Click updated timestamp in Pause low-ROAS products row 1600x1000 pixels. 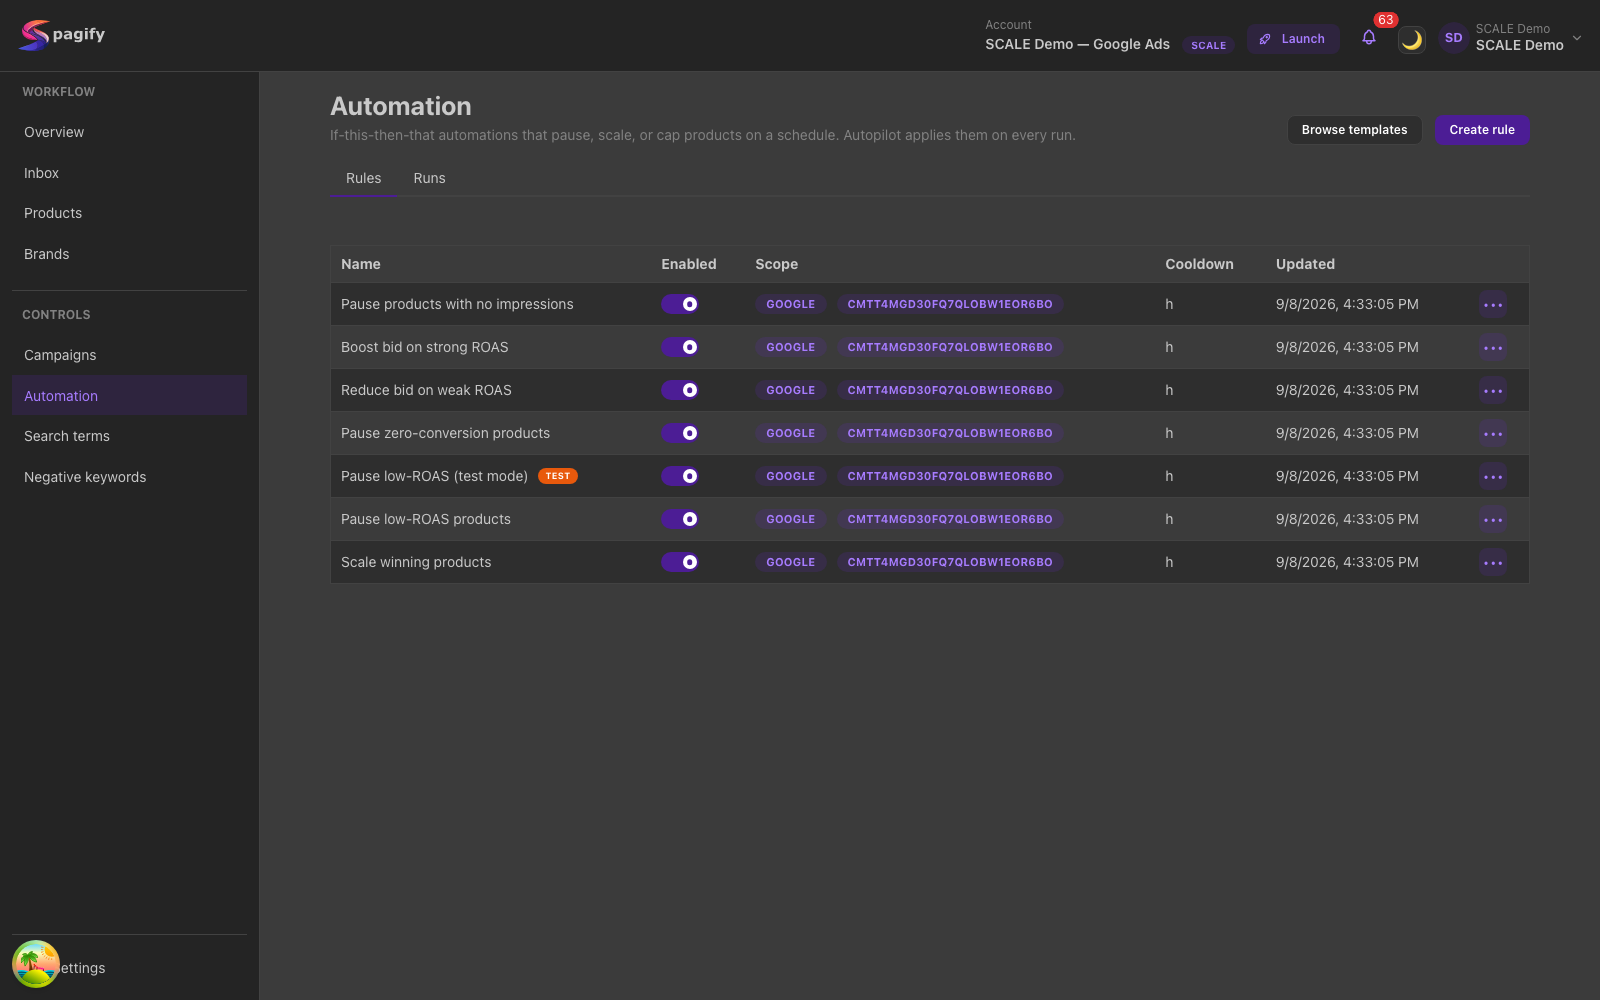click(x=1347, y=519)
